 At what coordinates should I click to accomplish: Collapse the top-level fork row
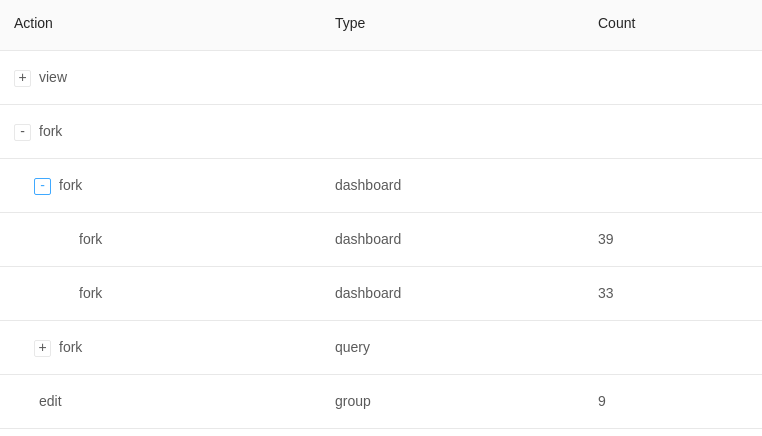pos(22,132)
